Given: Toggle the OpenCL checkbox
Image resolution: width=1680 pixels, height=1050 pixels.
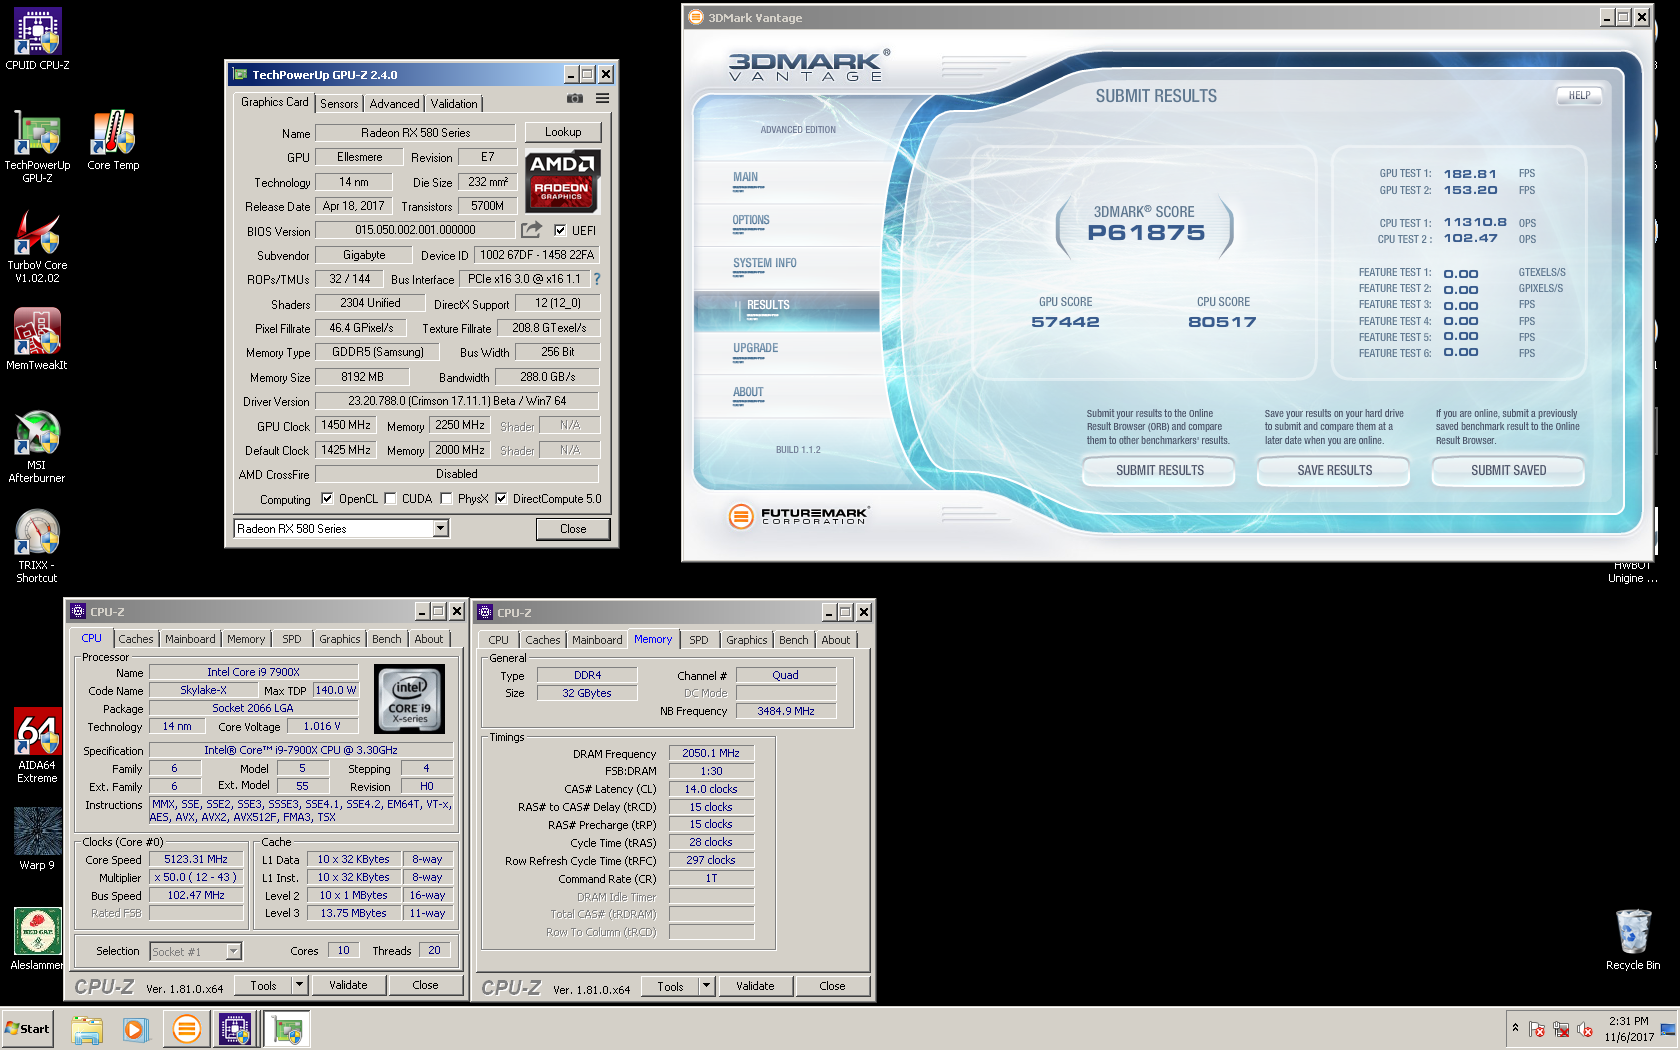Looking at the screenshot, I should (x=327, y=498).
